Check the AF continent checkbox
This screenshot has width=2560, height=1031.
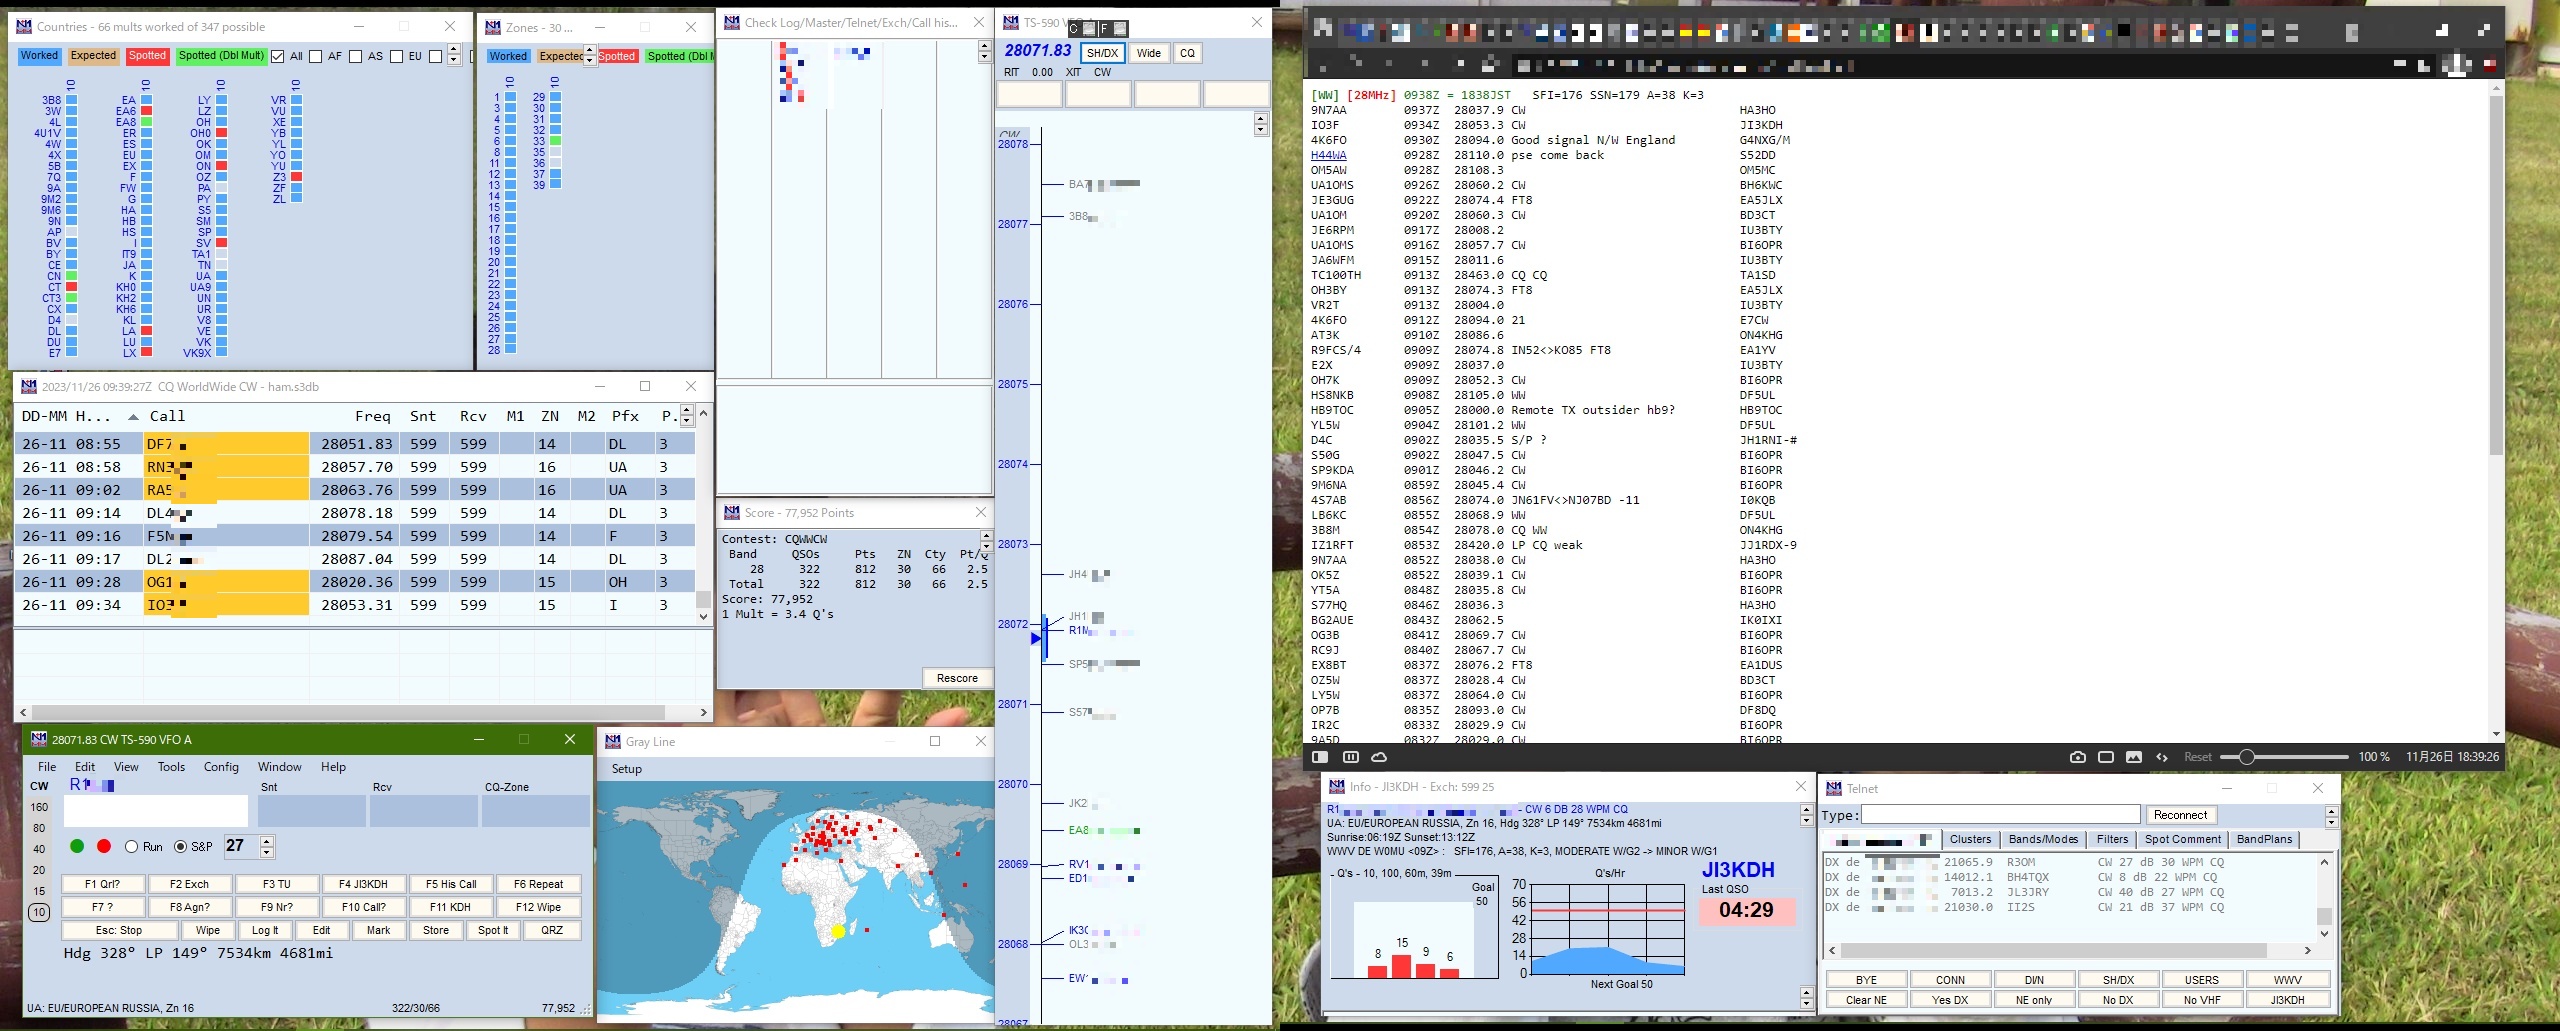tap(316, 57)
